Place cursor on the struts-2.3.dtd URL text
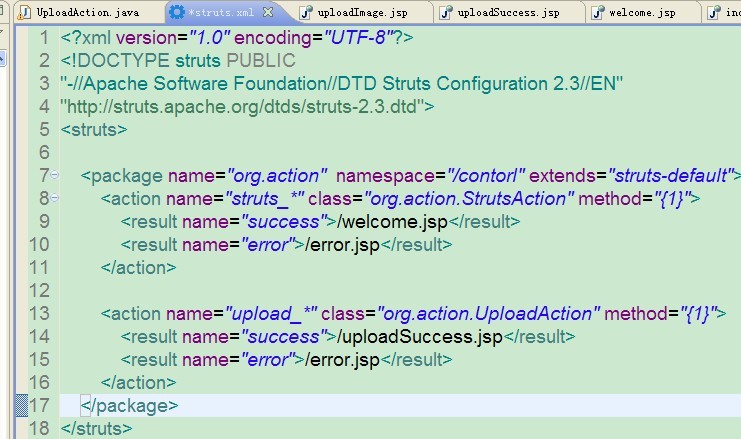 (x=242, y=107)
